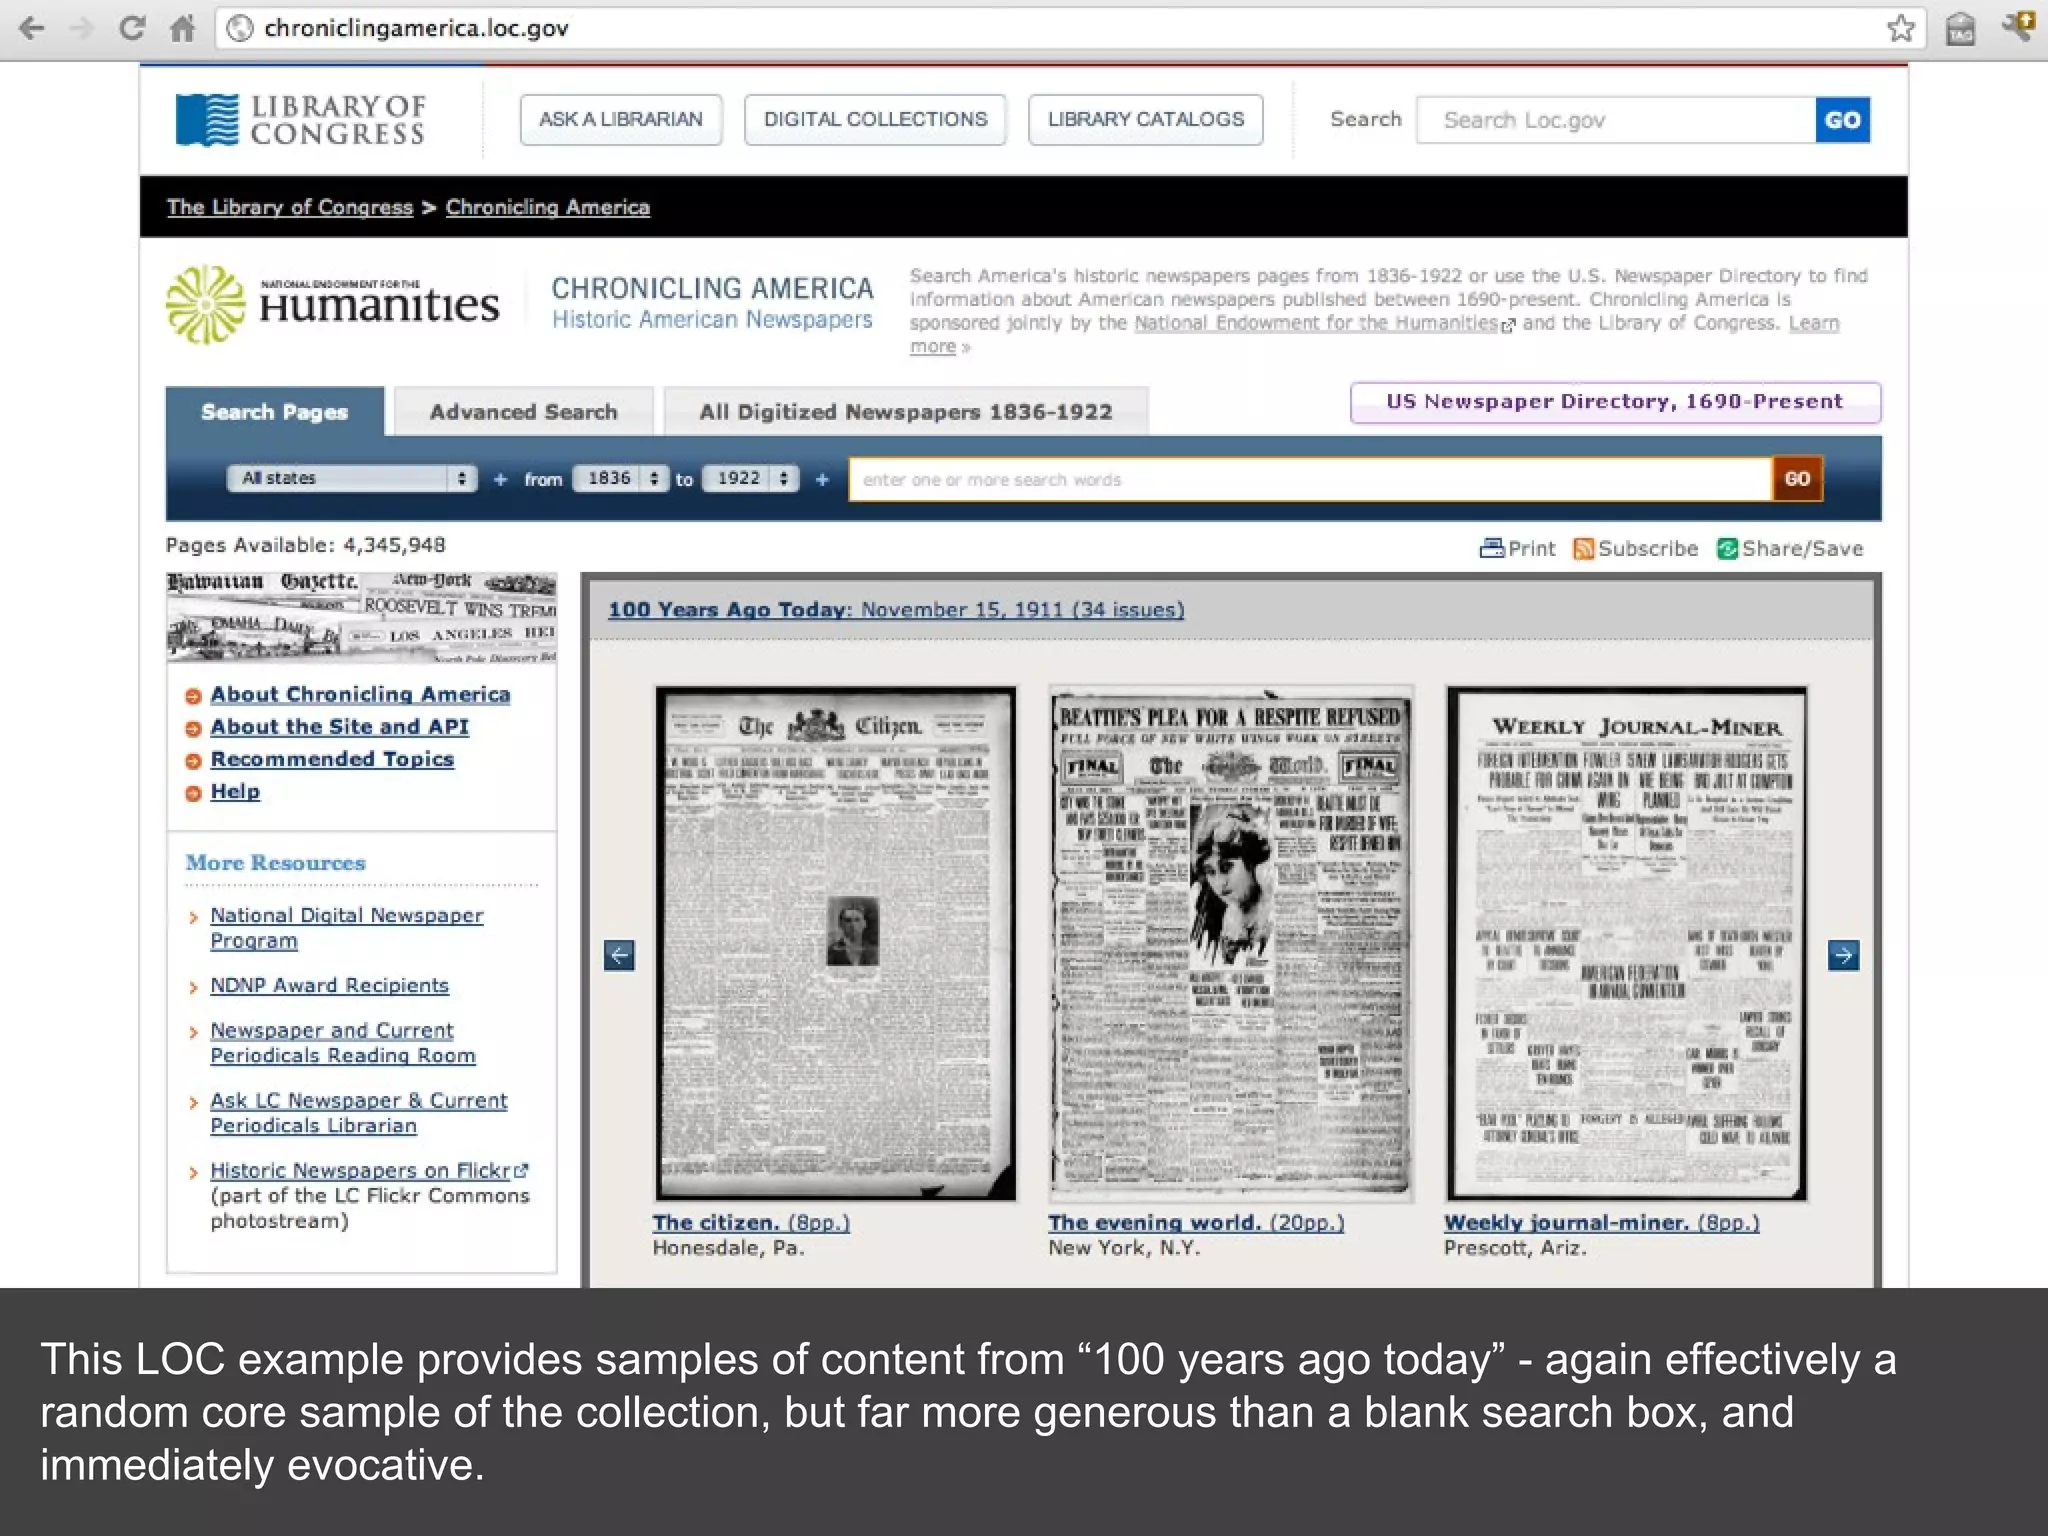Go to browser home icon
This screenshot has height=1536, width=2048.
(182, 28)
